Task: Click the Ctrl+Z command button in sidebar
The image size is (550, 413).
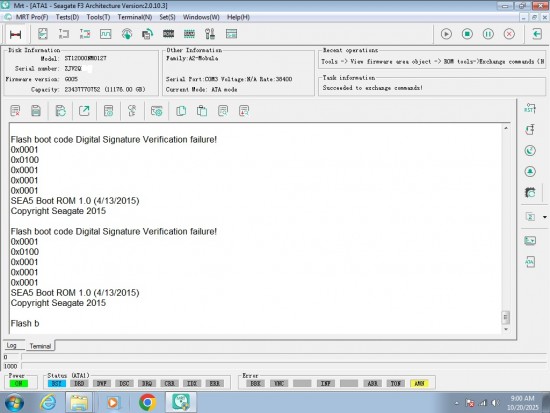Action: pyautogui.click(x=530, y=217)
